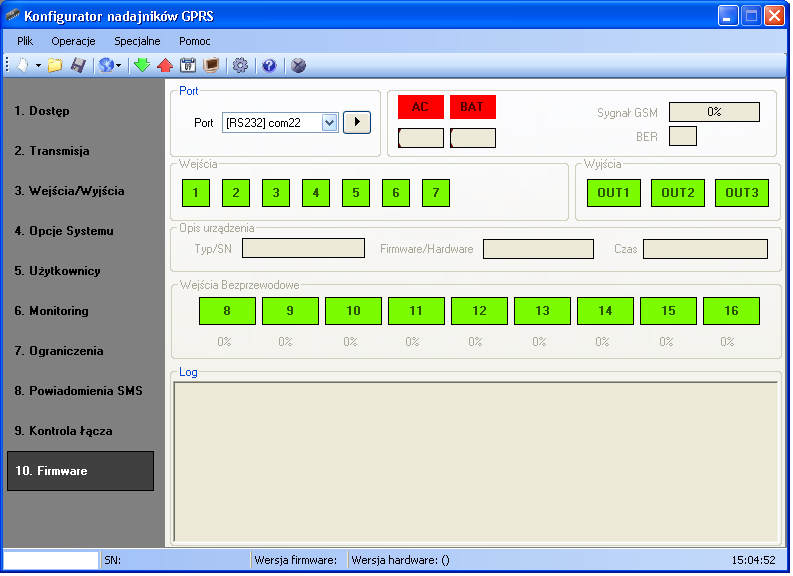Click the gray X close icon in the toolbar
This screenshot has width=793, height=576.
point(298,66)
